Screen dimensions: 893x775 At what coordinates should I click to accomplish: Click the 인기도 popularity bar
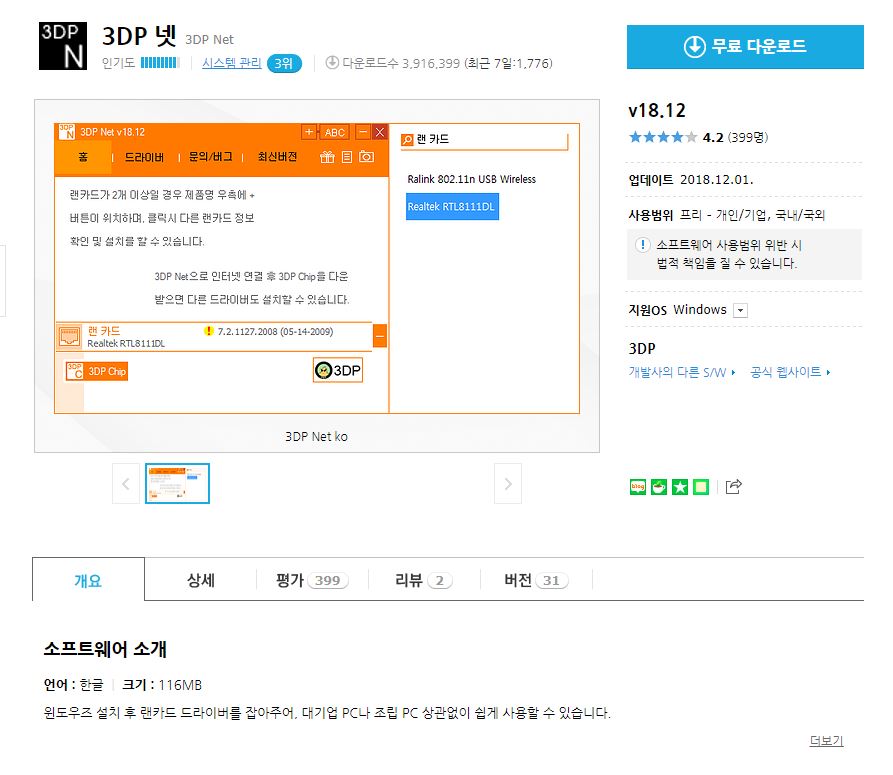pos(160,63)
